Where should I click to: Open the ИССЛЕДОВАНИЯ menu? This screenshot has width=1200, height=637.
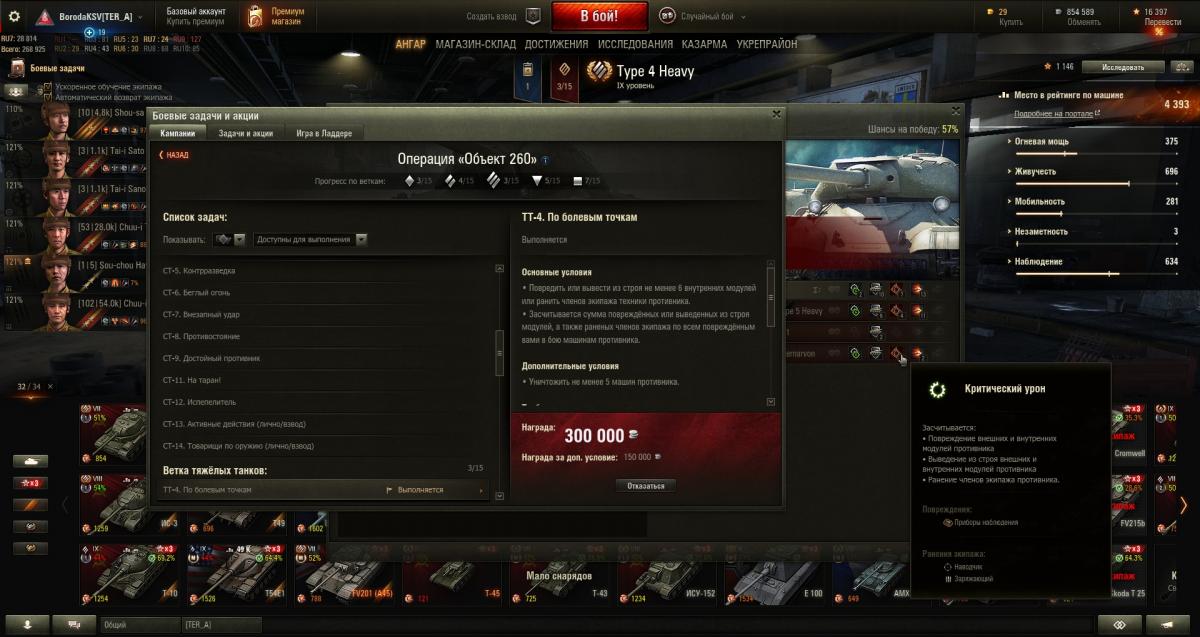[x=635, y=44]
